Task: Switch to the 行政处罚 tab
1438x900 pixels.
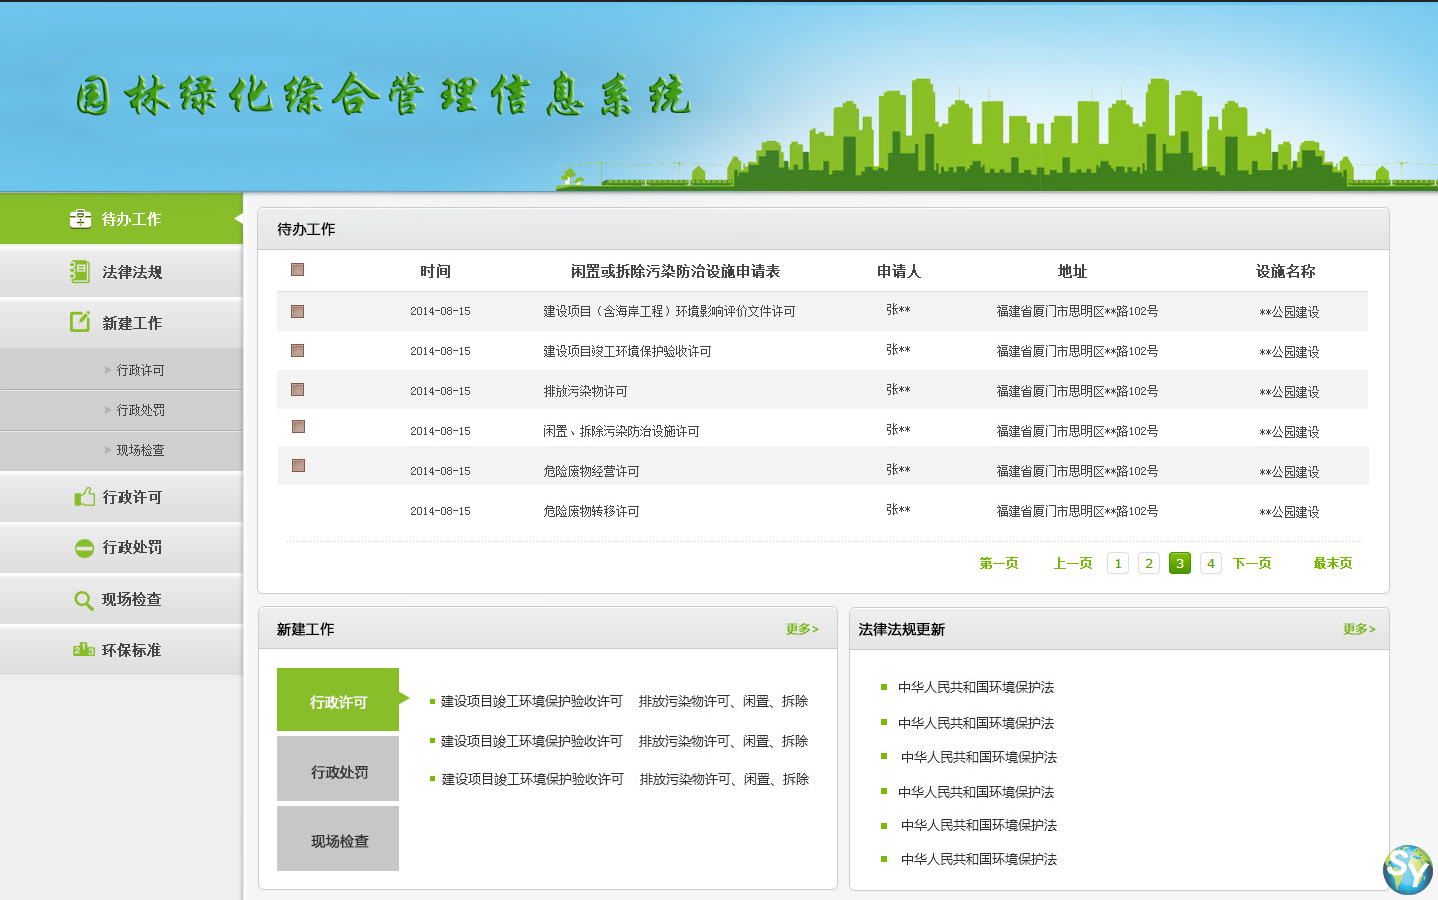Action: (x=337, y=768)
